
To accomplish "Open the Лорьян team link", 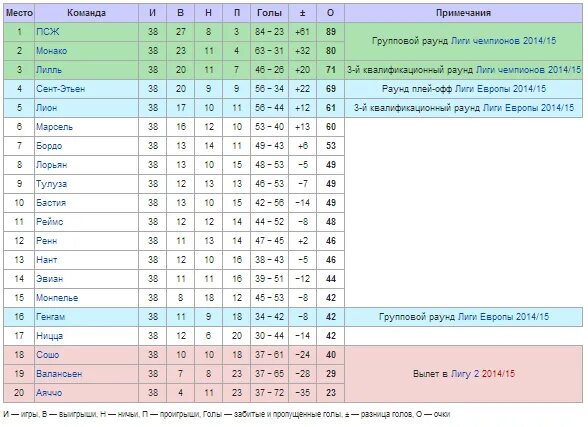I will 51,165.
